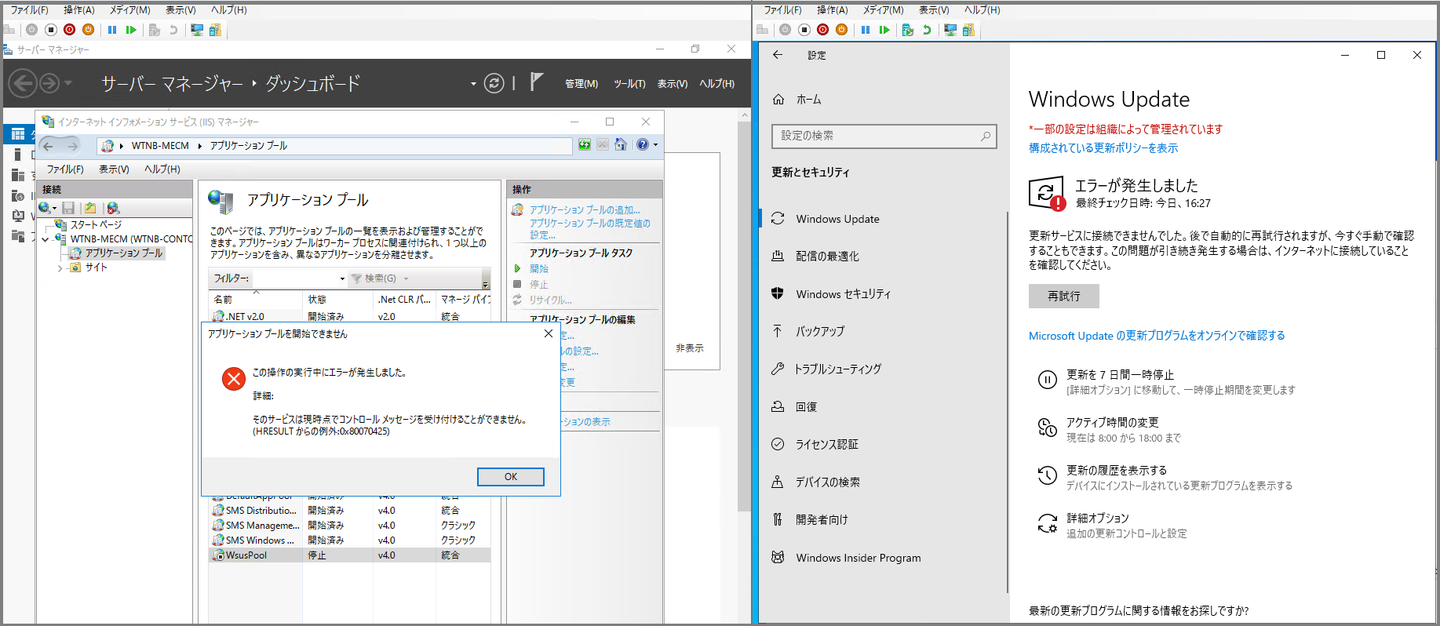Open ファイル(F) menu in left VM window
The image size is (1440, 626).
pos(29,9)
